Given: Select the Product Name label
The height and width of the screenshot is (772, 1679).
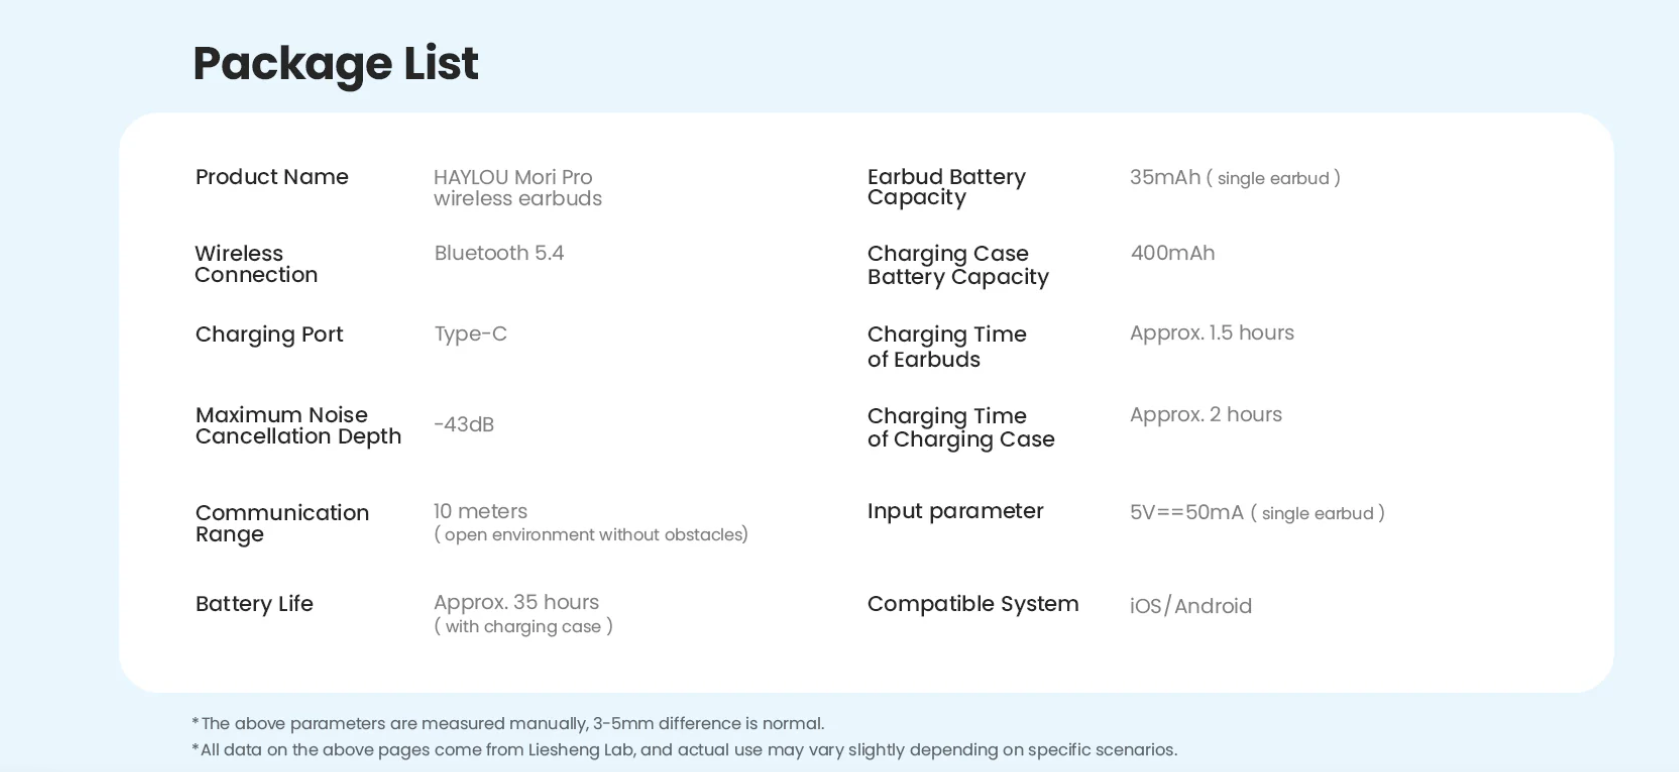Looking at the screenshot, I should click(x=272, y=177).
